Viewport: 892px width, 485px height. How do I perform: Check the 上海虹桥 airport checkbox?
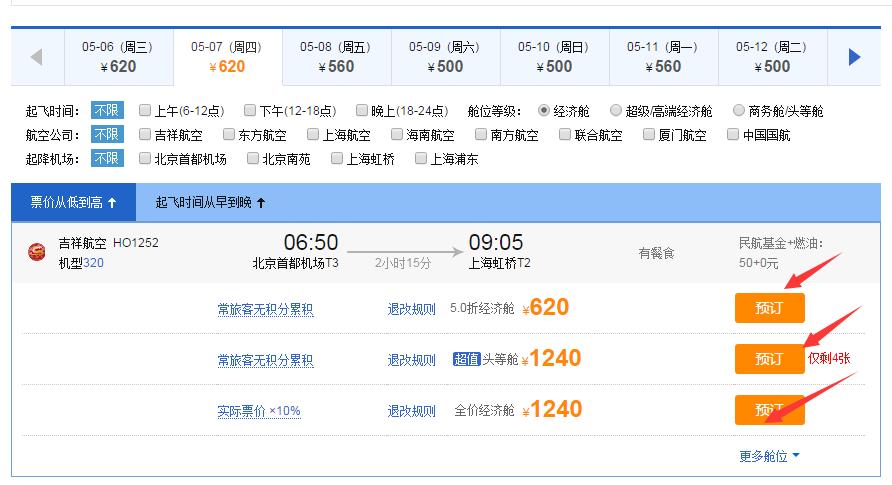(338, 159)
